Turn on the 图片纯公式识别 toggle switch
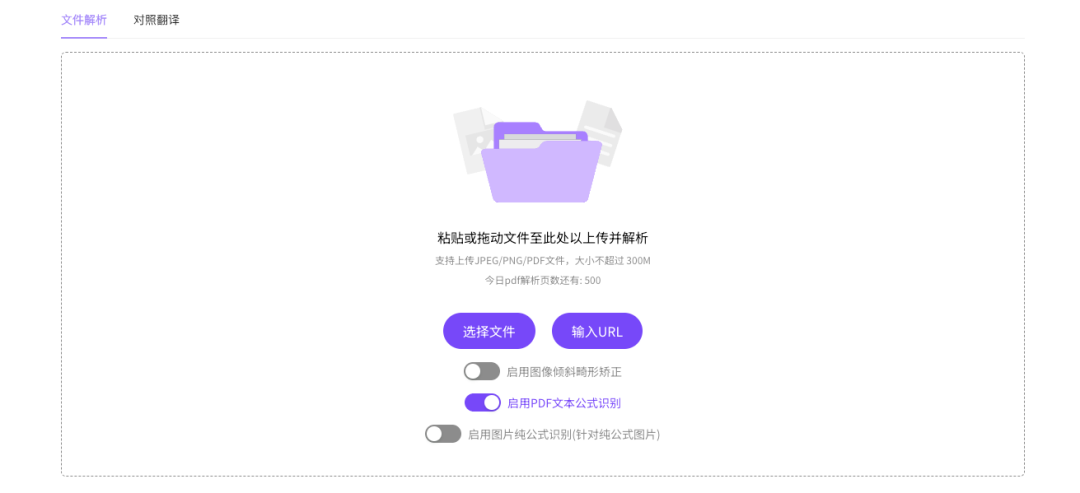Viewport: 1080px width, 493px height. pos(443,434)
